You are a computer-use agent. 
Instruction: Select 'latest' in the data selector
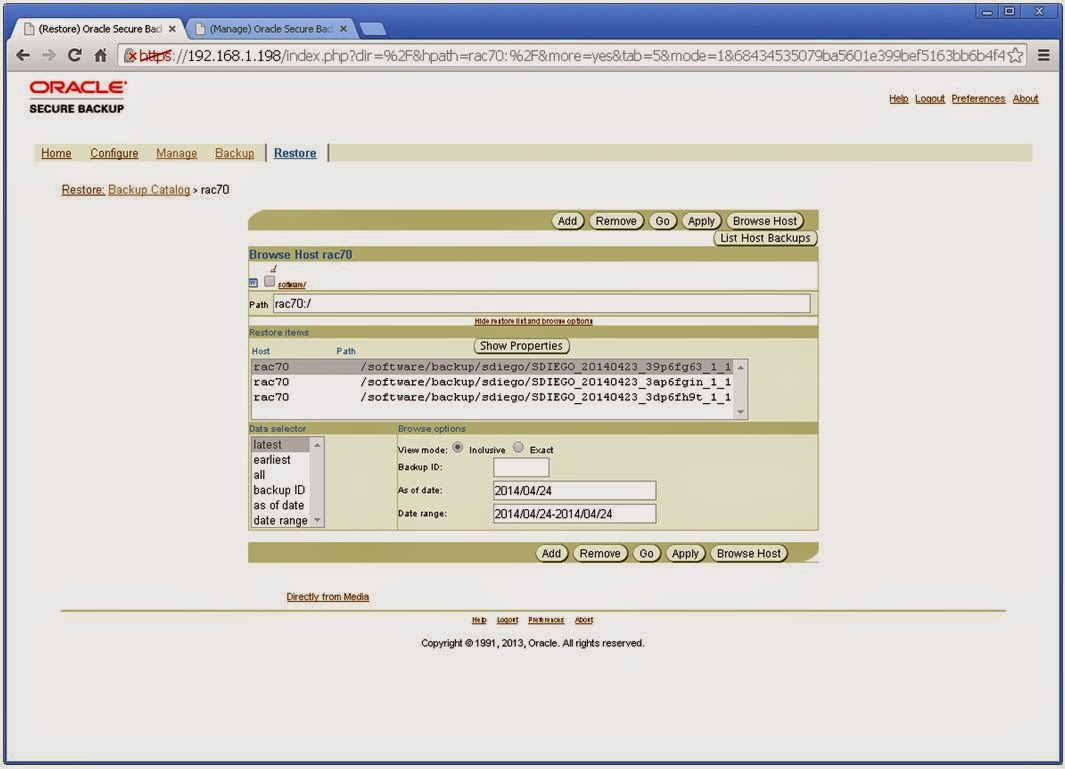pyautogui.click(x=281, y=444)
